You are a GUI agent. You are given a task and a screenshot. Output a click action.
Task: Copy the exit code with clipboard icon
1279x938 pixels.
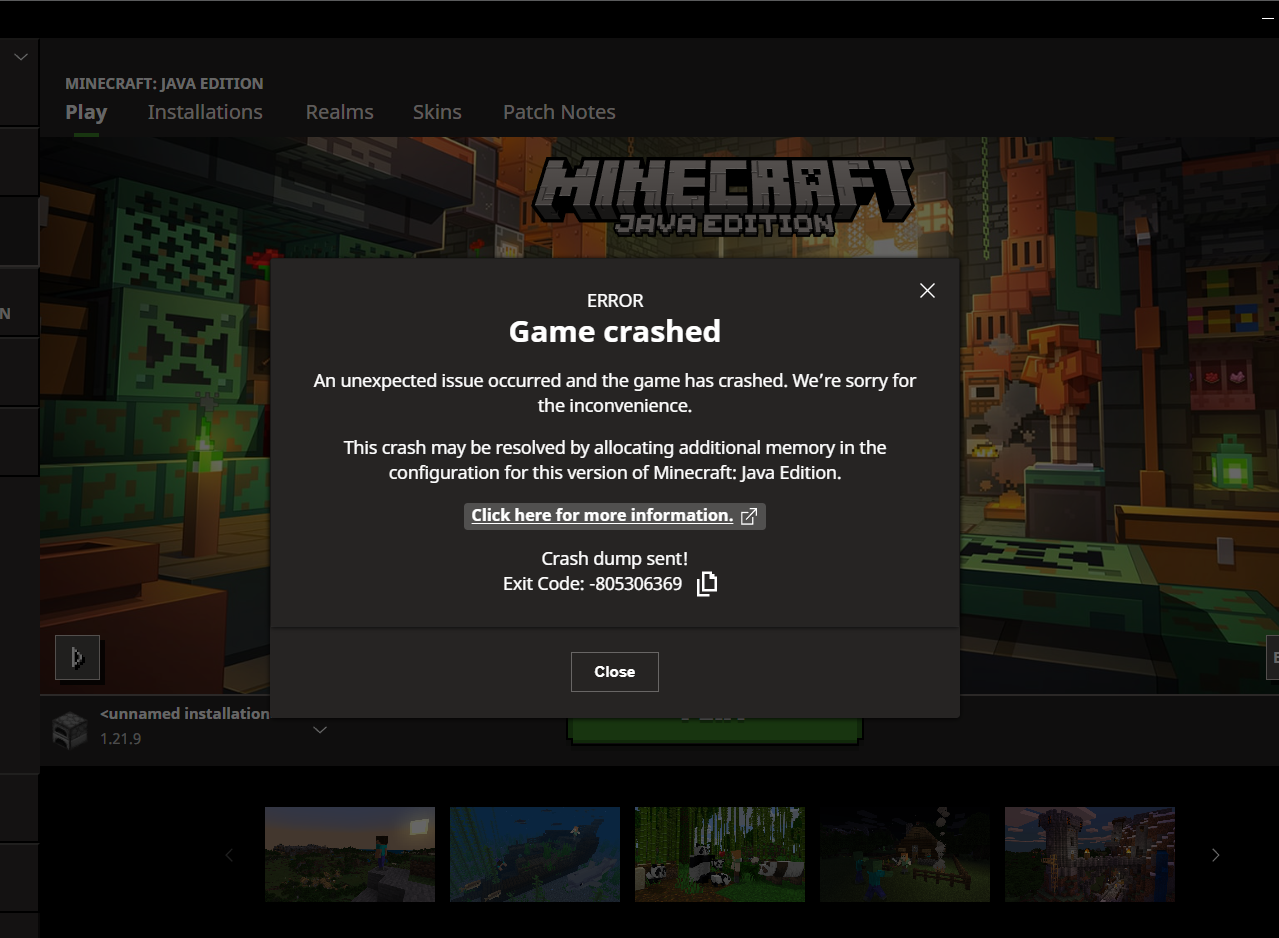pyautogui.click(x=707, y=584)
